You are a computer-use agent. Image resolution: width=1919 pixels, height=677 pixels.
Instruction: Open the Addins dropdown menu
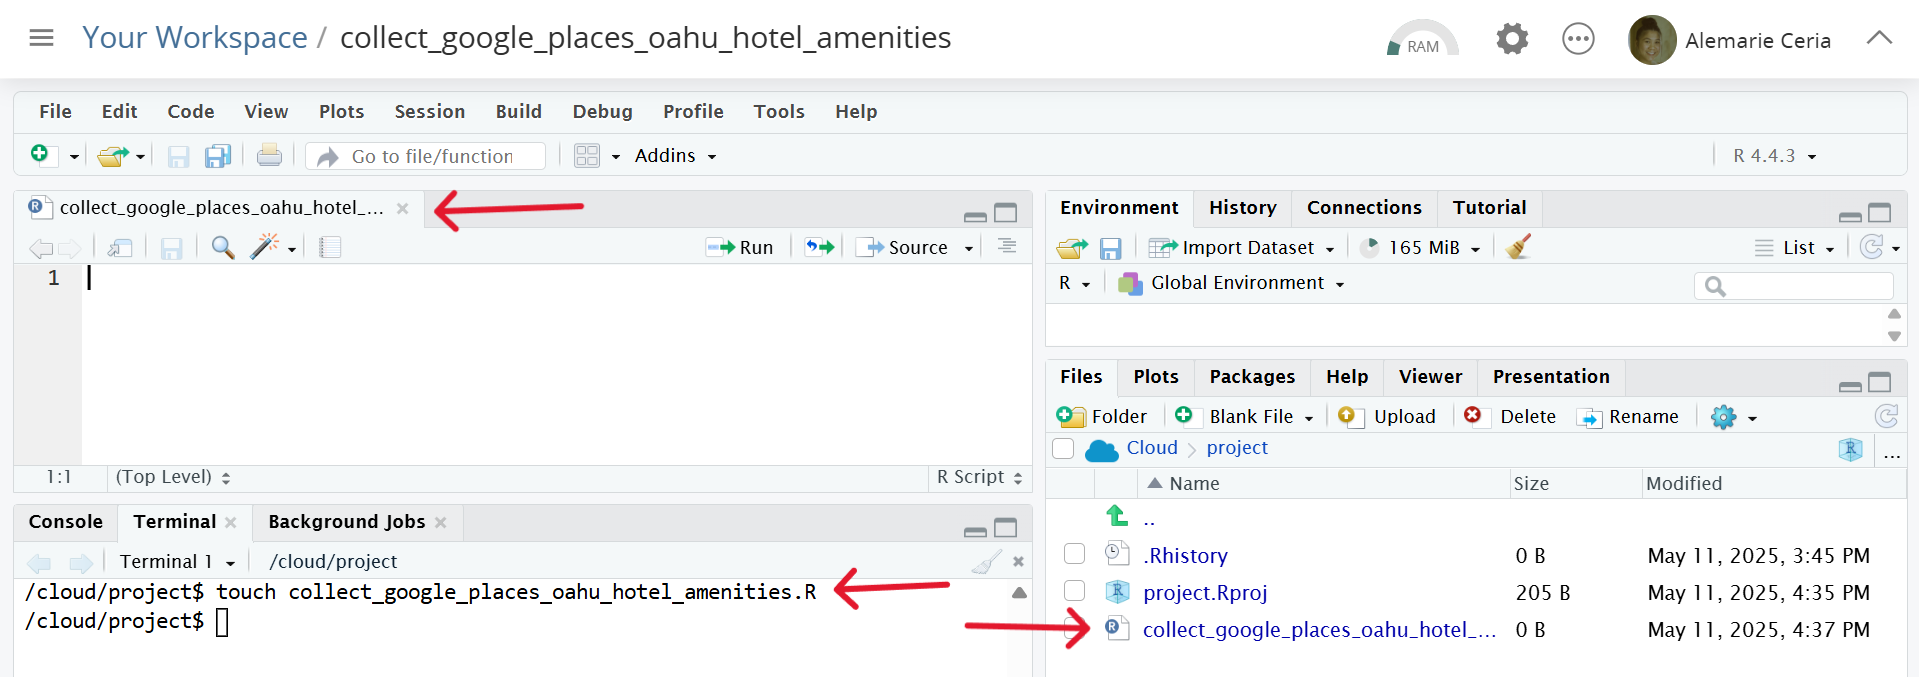(675, 156)
